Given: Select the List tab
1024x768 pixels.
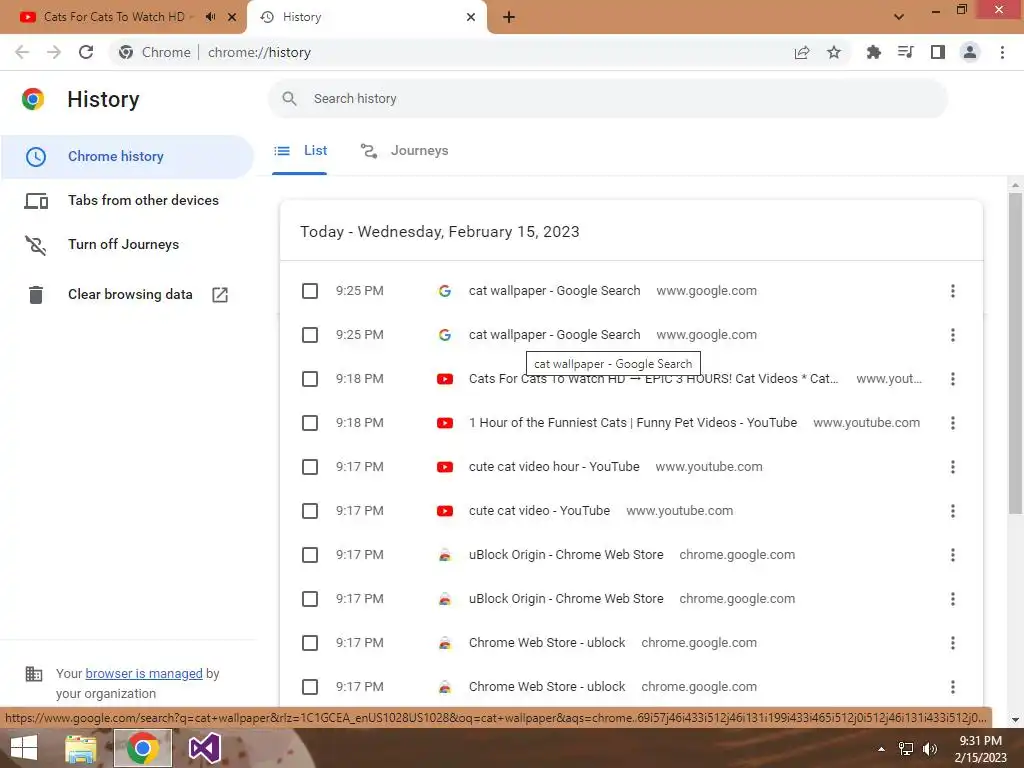Looking at the screenshot, I should (300, 151).
